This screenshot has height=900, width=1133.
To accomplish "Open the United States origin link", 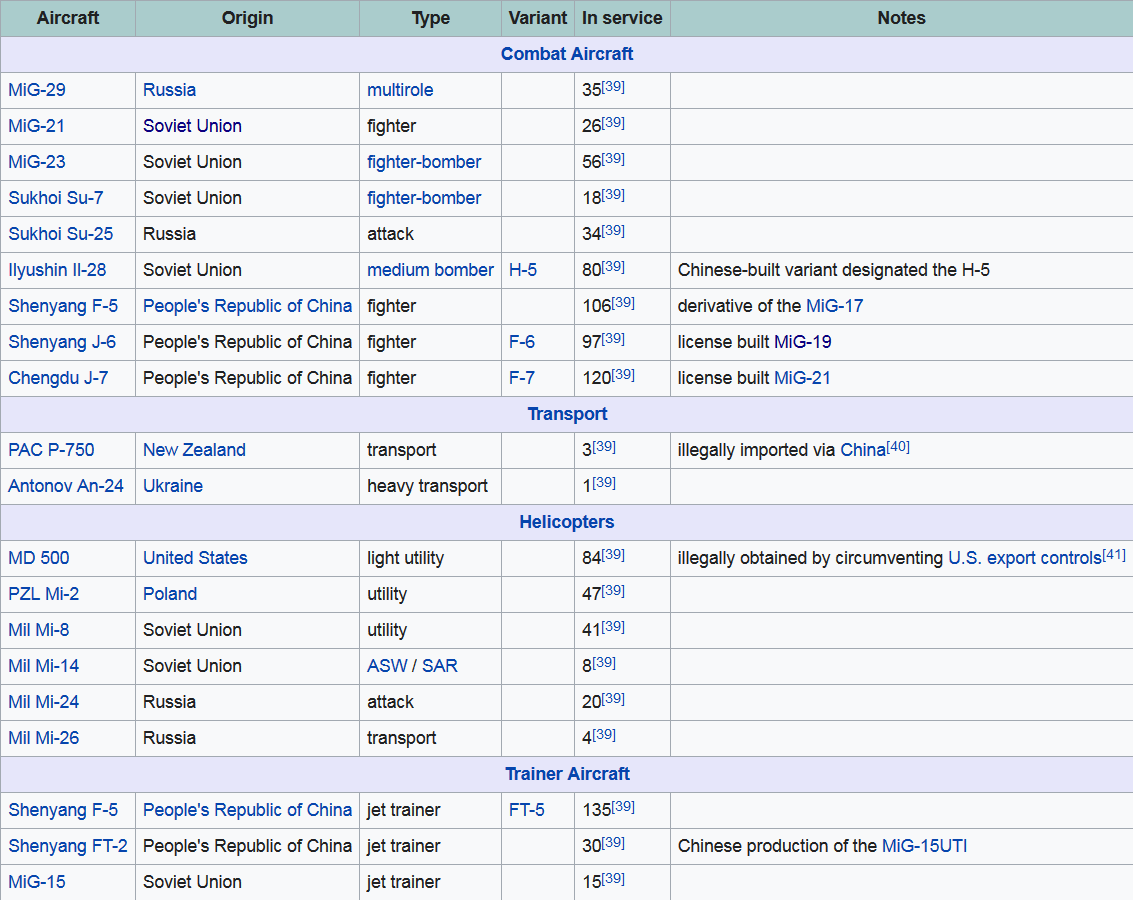I will coord(195,558).
